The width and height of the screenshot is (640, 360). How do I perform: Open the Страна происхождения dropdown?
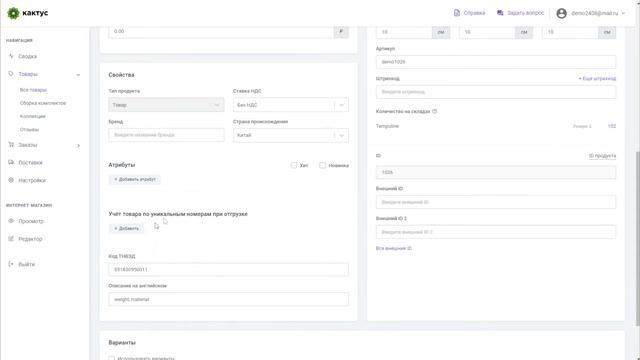click(x=291, y=135)
